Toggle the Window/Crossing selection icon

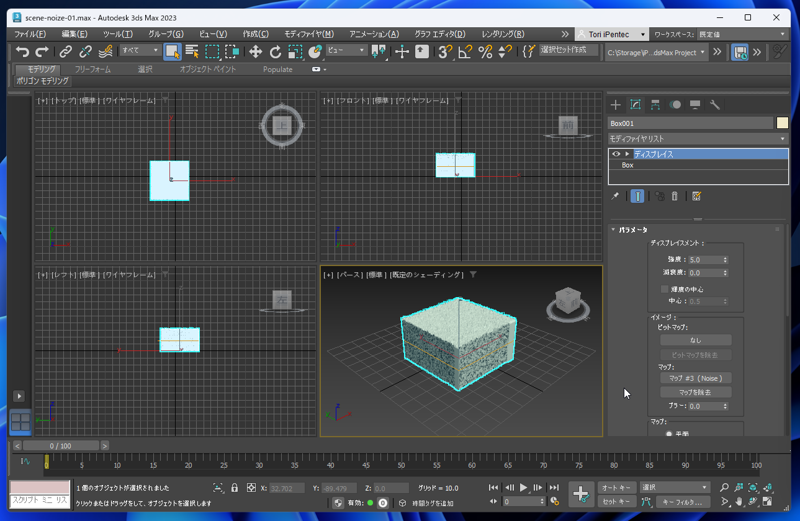pyautogui.click(x=232, y=52)
